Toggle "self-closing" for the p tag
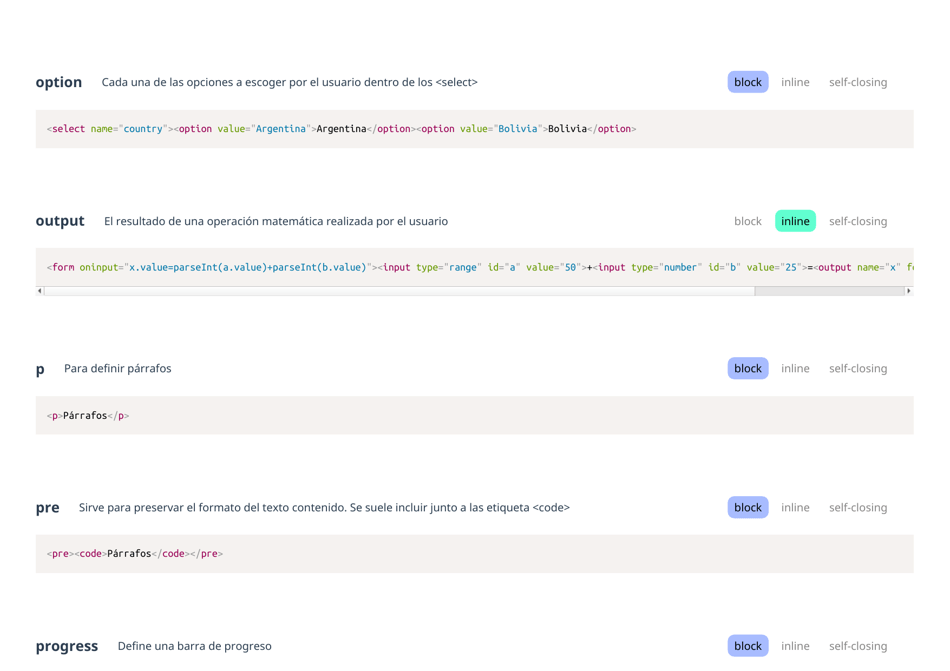Viewport: 950px width, 671px height. tap(858, 368)
